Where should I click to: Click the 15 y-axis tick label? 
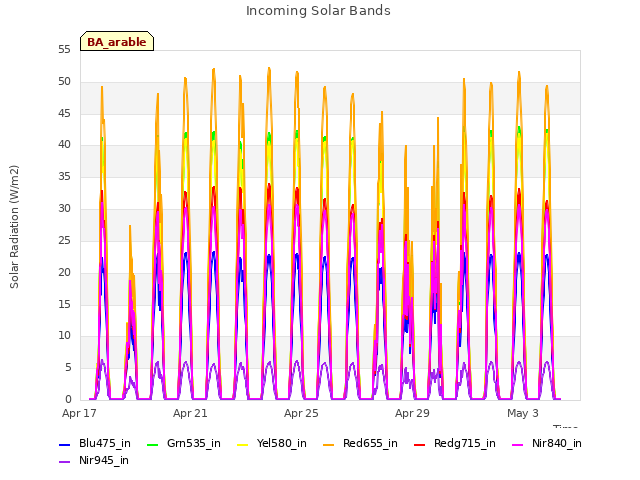click(64, 304)
